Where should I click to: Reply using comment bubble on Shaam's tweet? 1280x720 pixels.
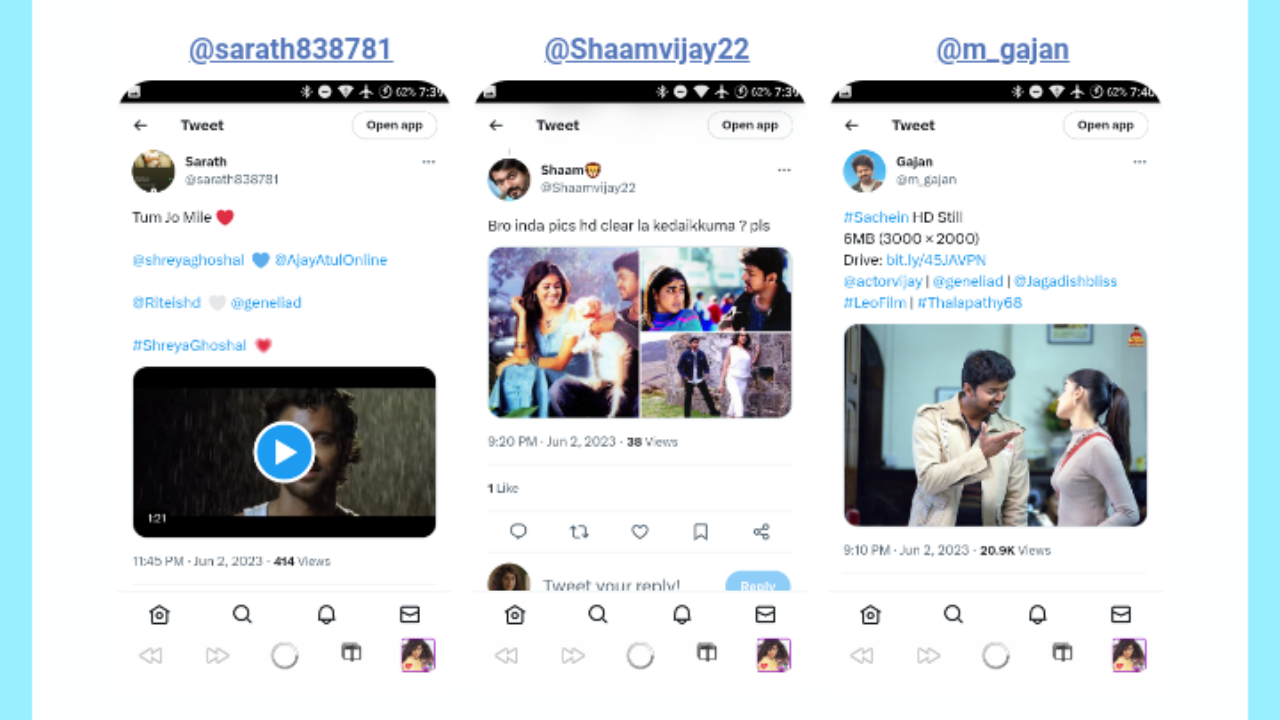(518, 532)
